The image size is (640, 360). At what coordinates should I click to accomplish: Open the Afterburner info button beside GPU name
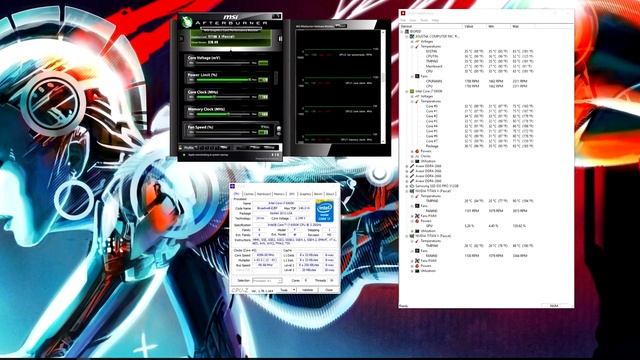pos(280,39)
